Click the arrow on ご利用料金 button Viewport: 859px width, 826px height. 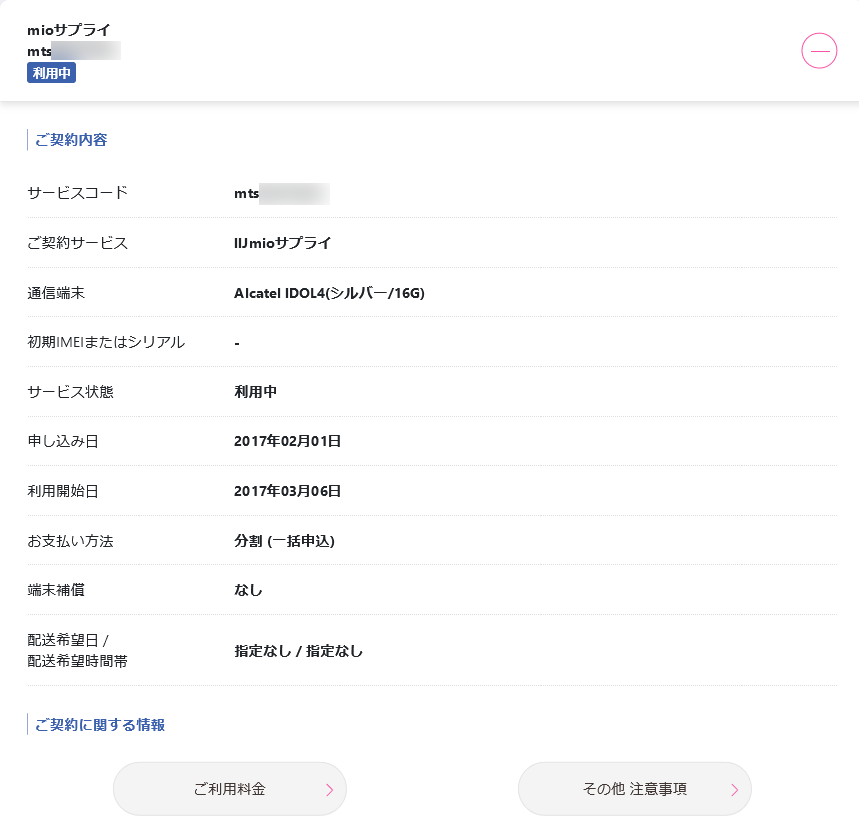330,790
